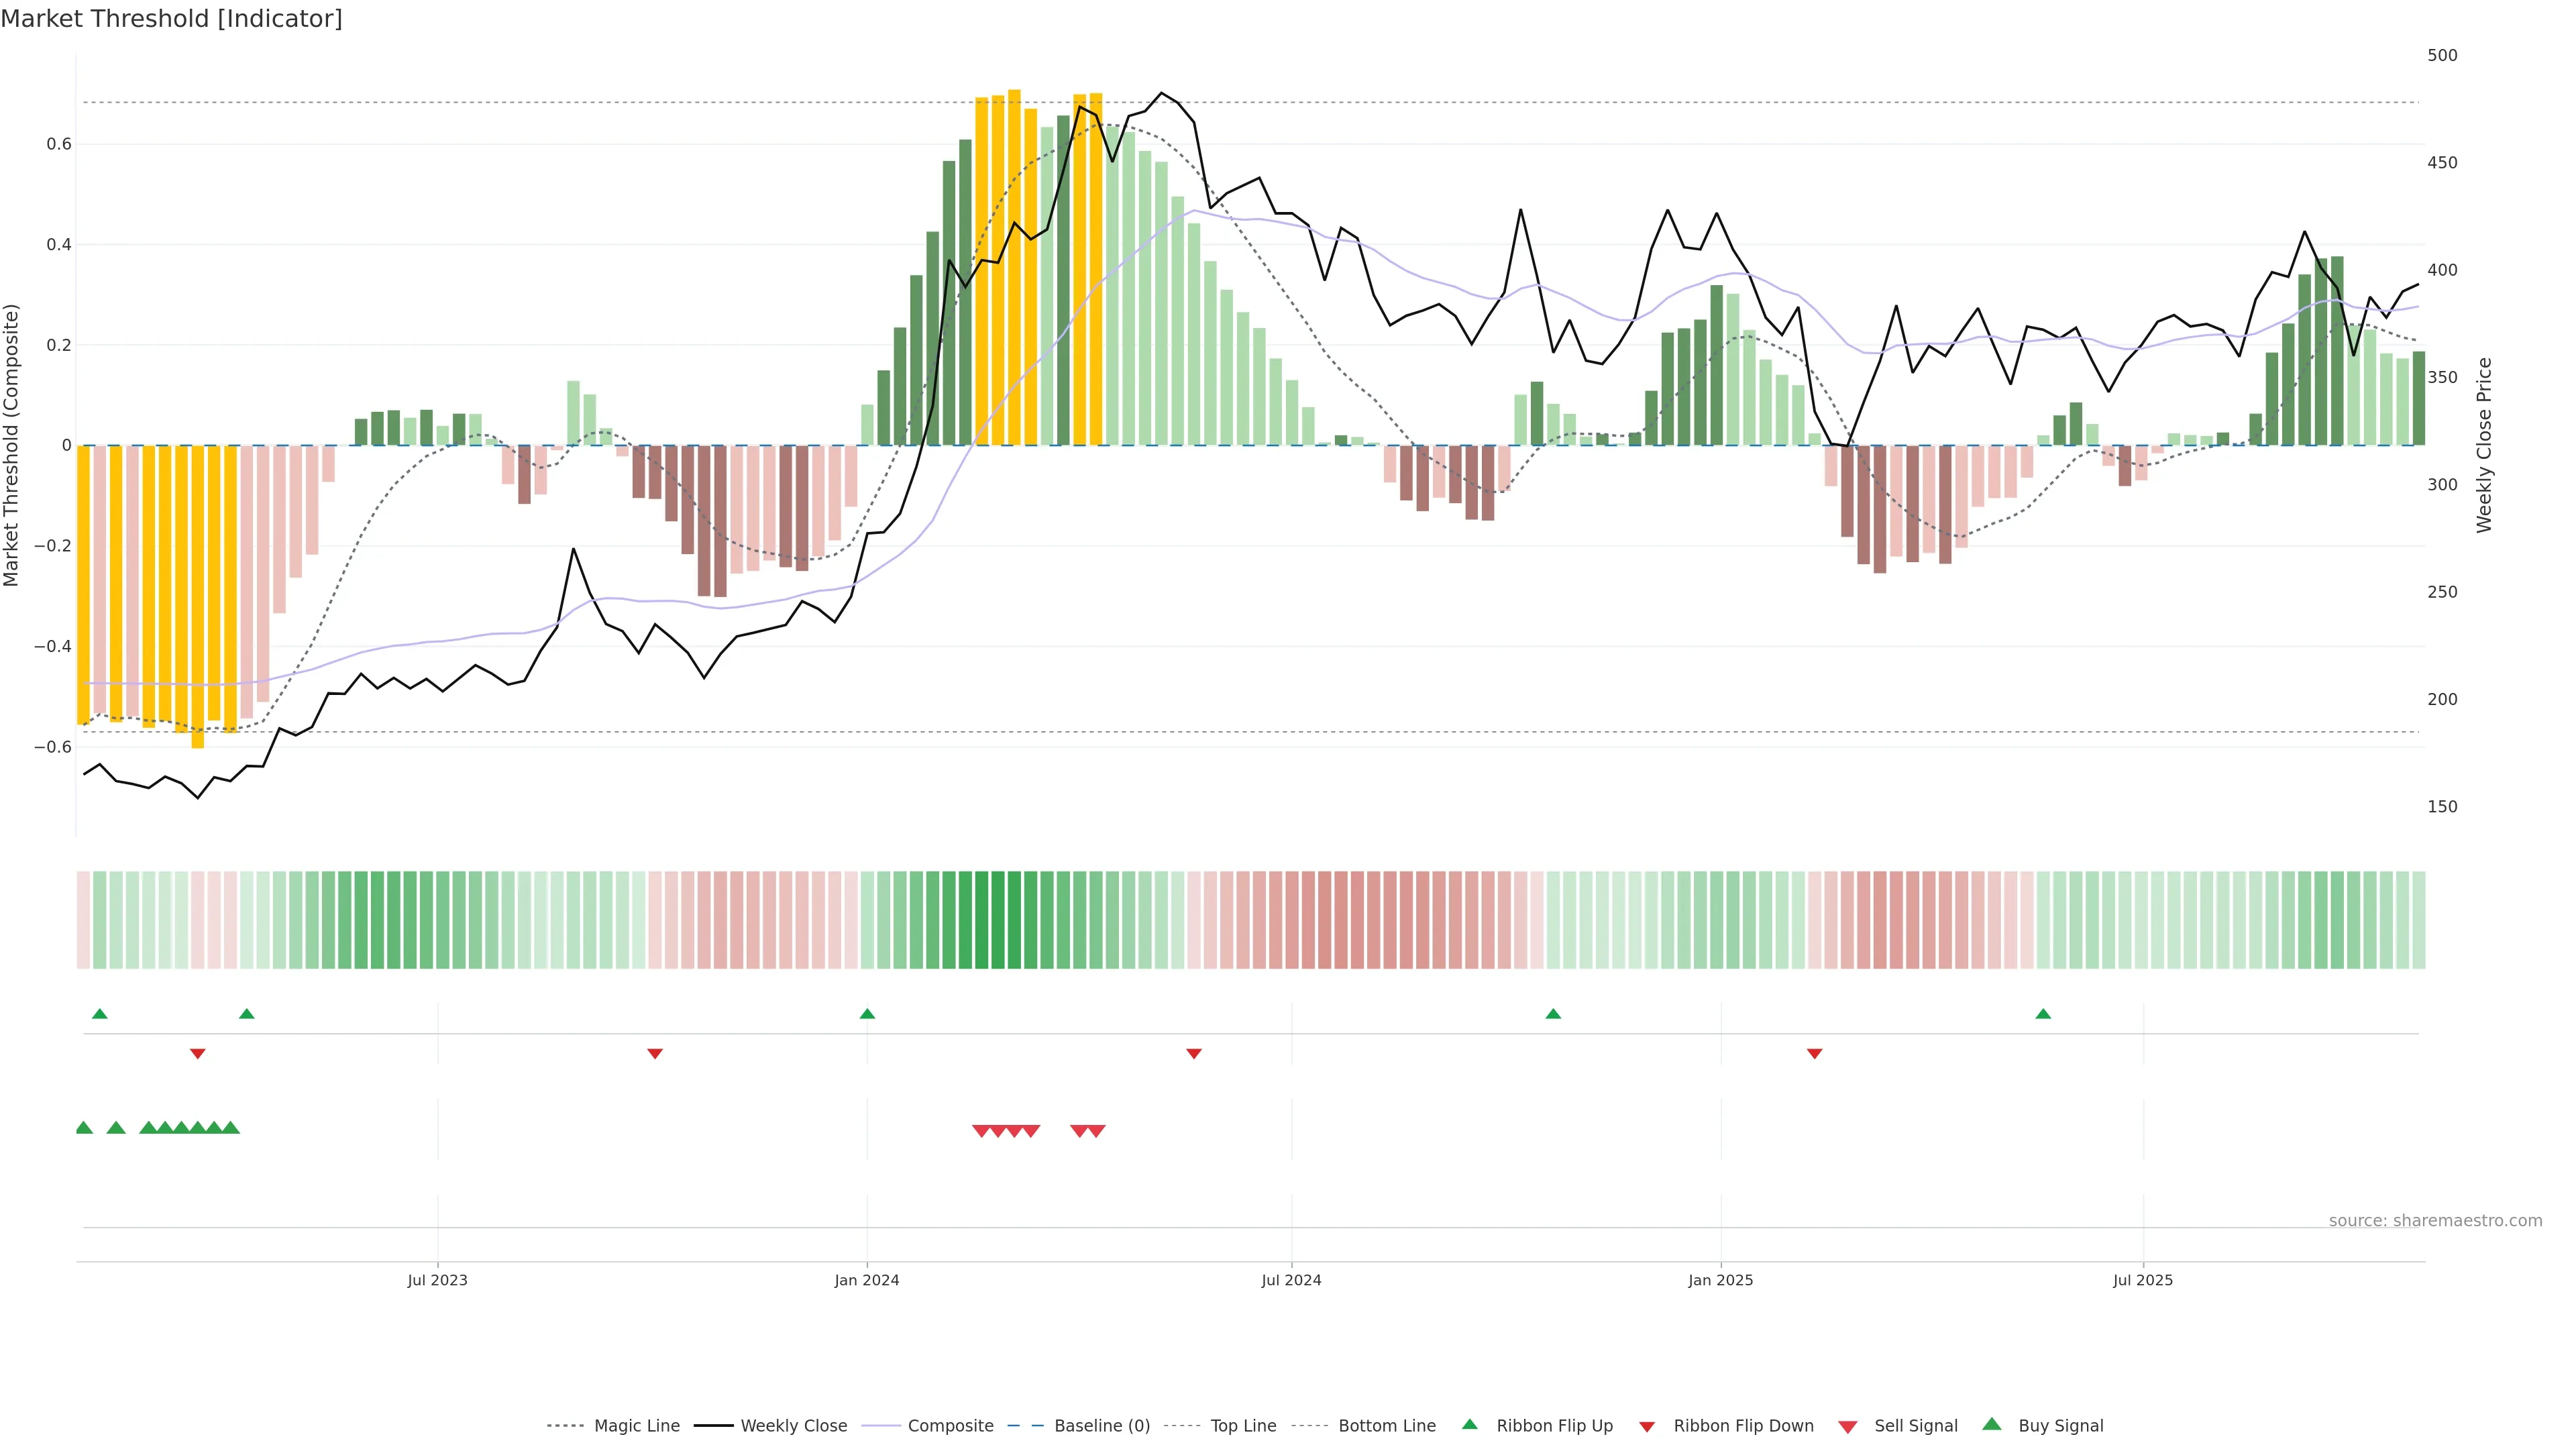This screenshot has width=2576, height=1449.
Task: Click the Sell Signal legend icon
Action: click(x=1848, y=1427)
